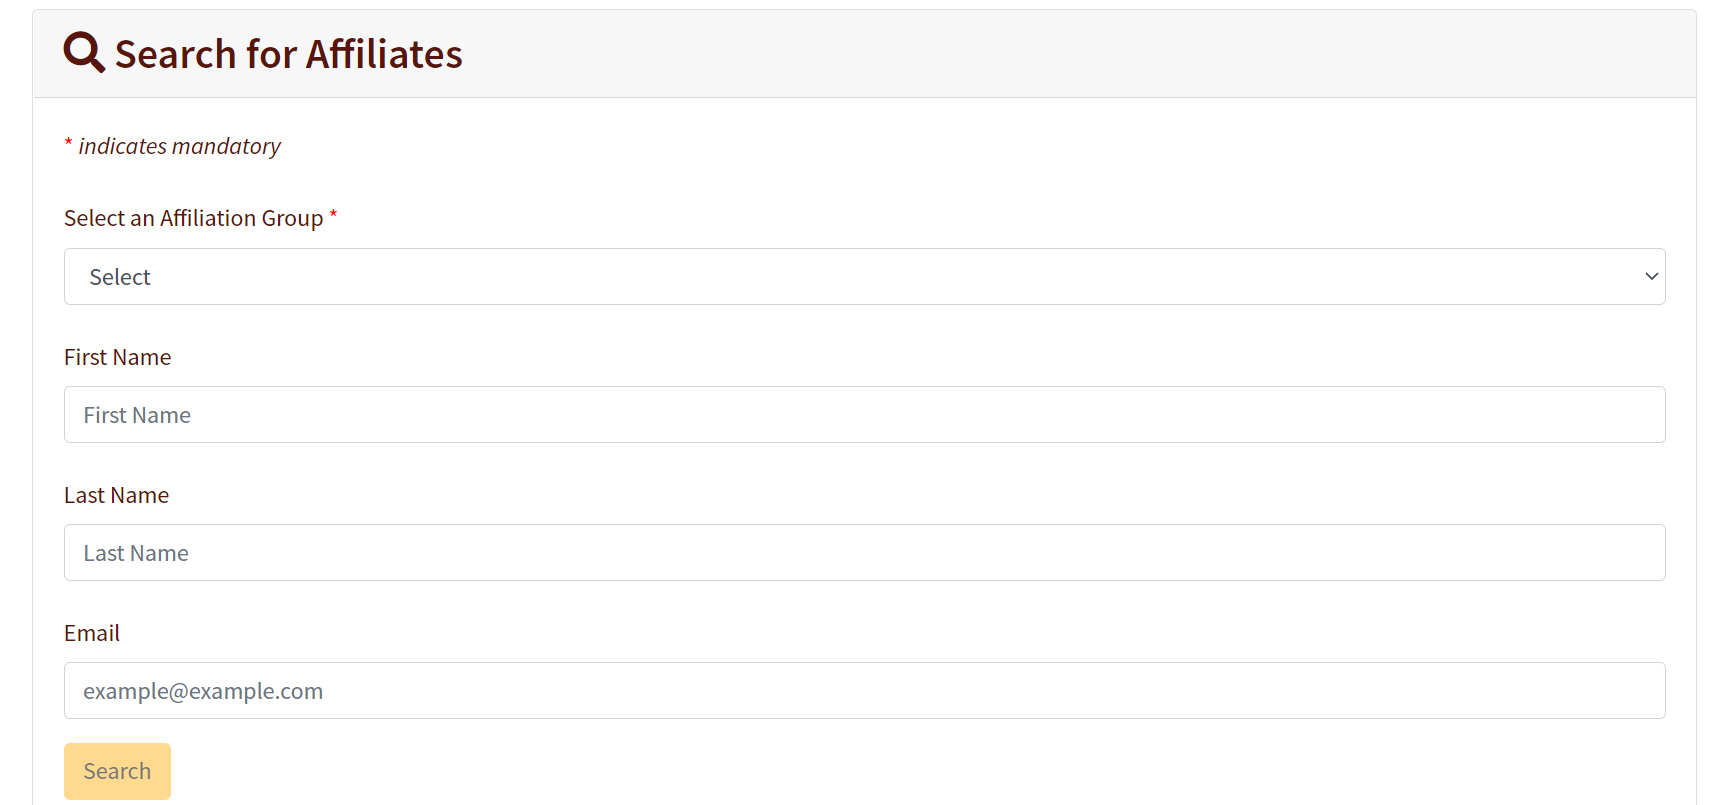The width and height of the screenshot is (1718, 805).
Task: Click the "Search for Affiliates" heading text
Action: tap(288, 54)
